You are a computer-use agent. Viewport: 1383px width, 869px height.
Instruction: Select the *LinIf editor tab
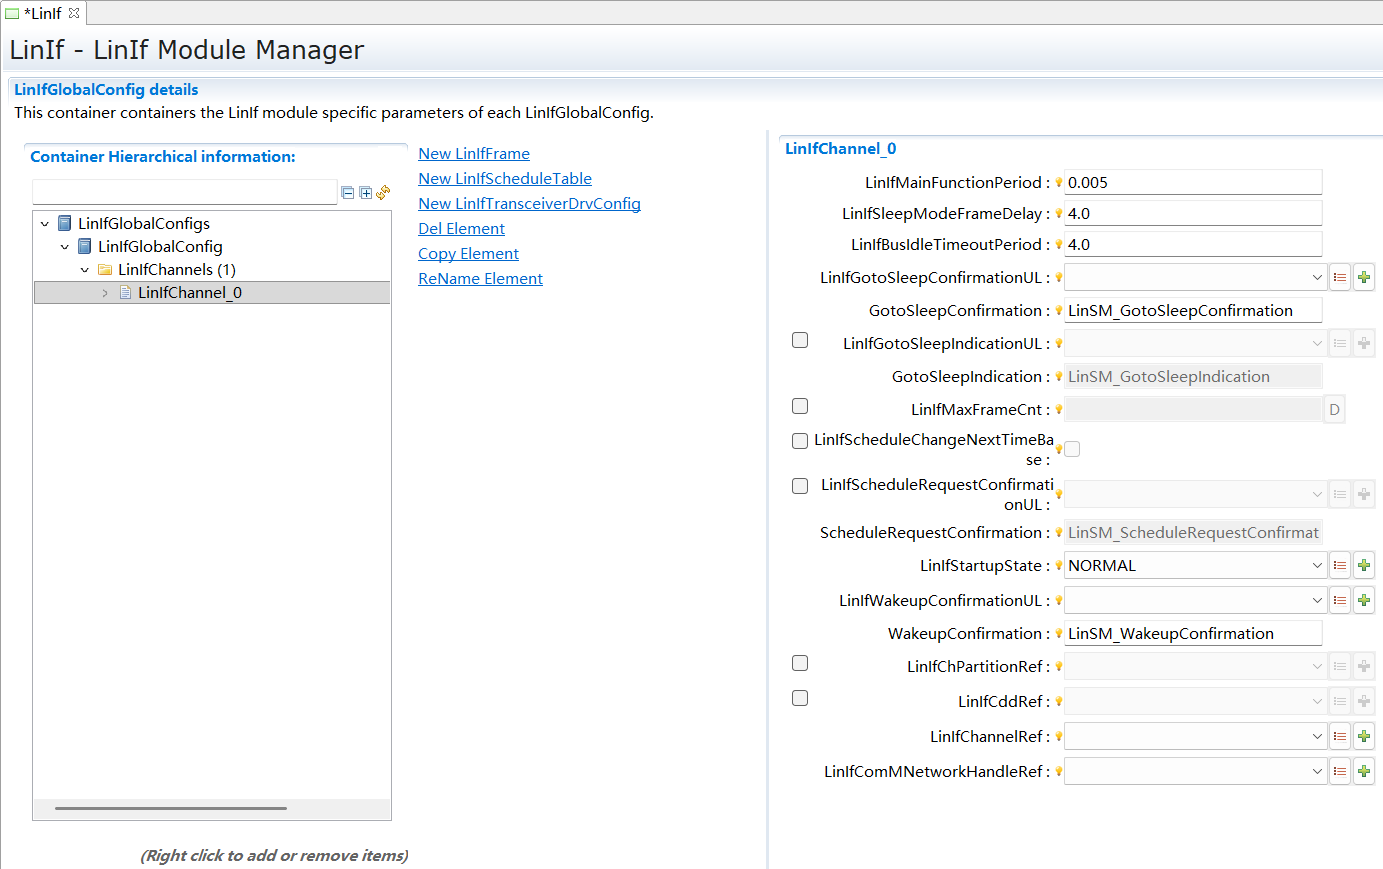[x=42, y=13]
